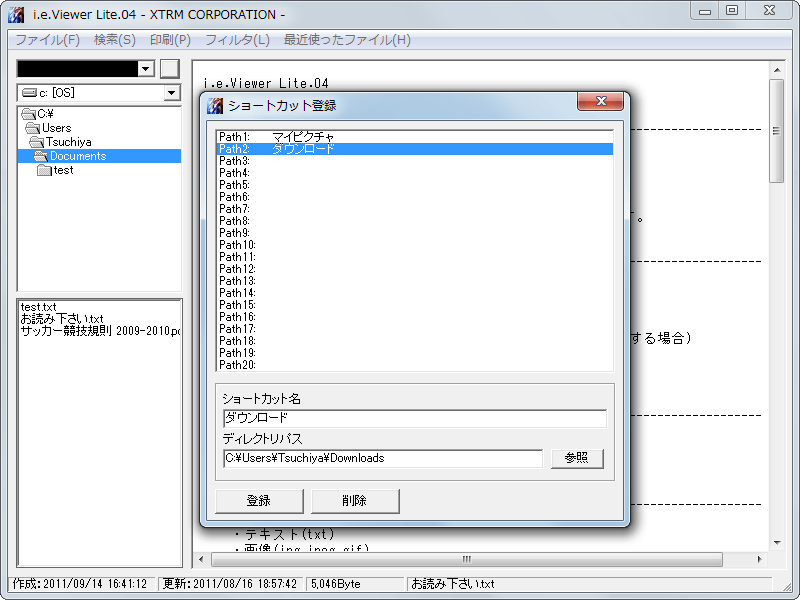Click the 更新 date status bar entry
This screenshot has height=600, width=800.
pyautogui.click(x=230, y=584)
